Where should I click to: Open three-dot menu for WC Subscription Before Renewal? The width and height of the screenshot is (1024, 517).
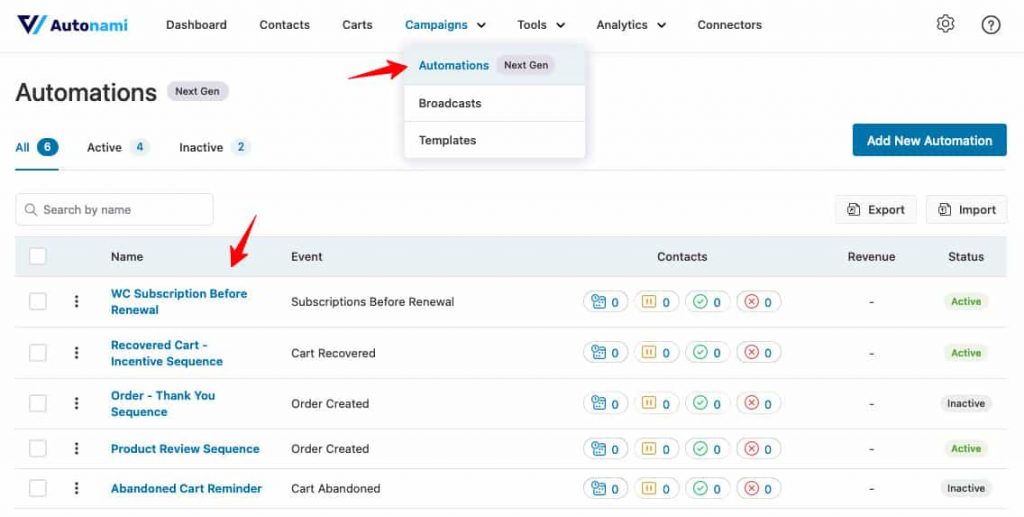coord(76,301)
